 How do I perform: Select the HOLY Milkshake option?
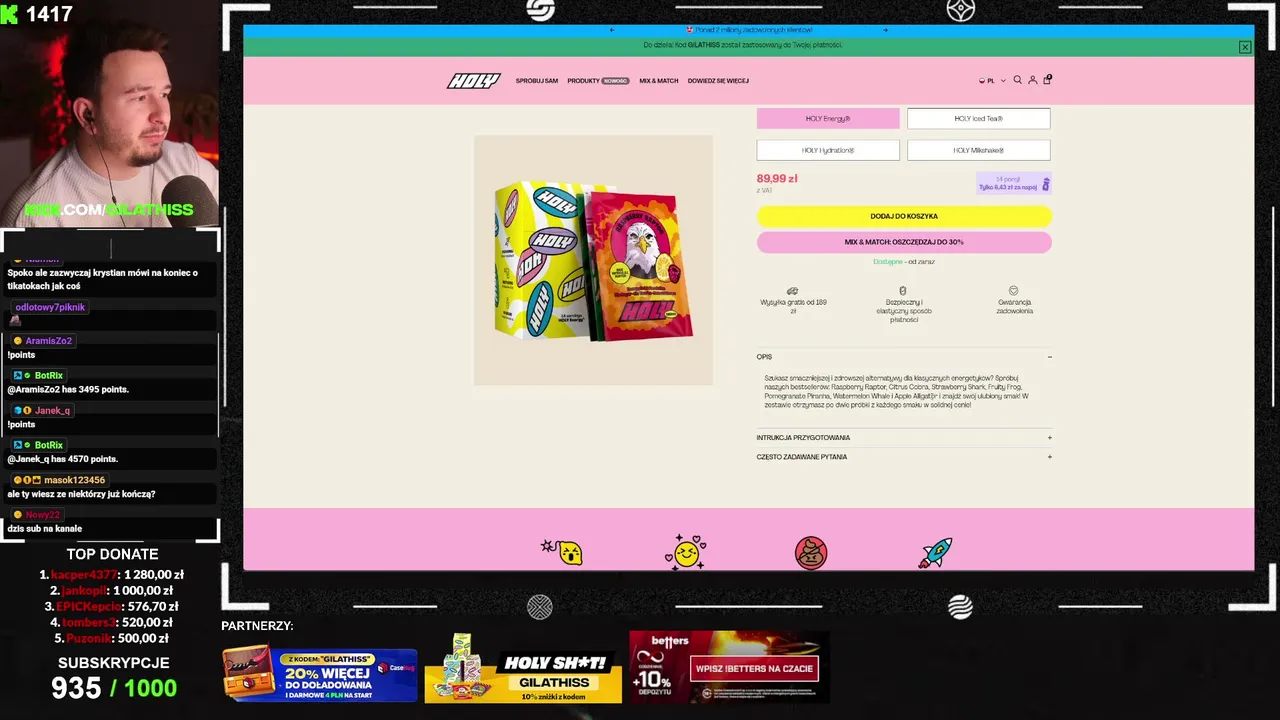click(x=978, y=150)
